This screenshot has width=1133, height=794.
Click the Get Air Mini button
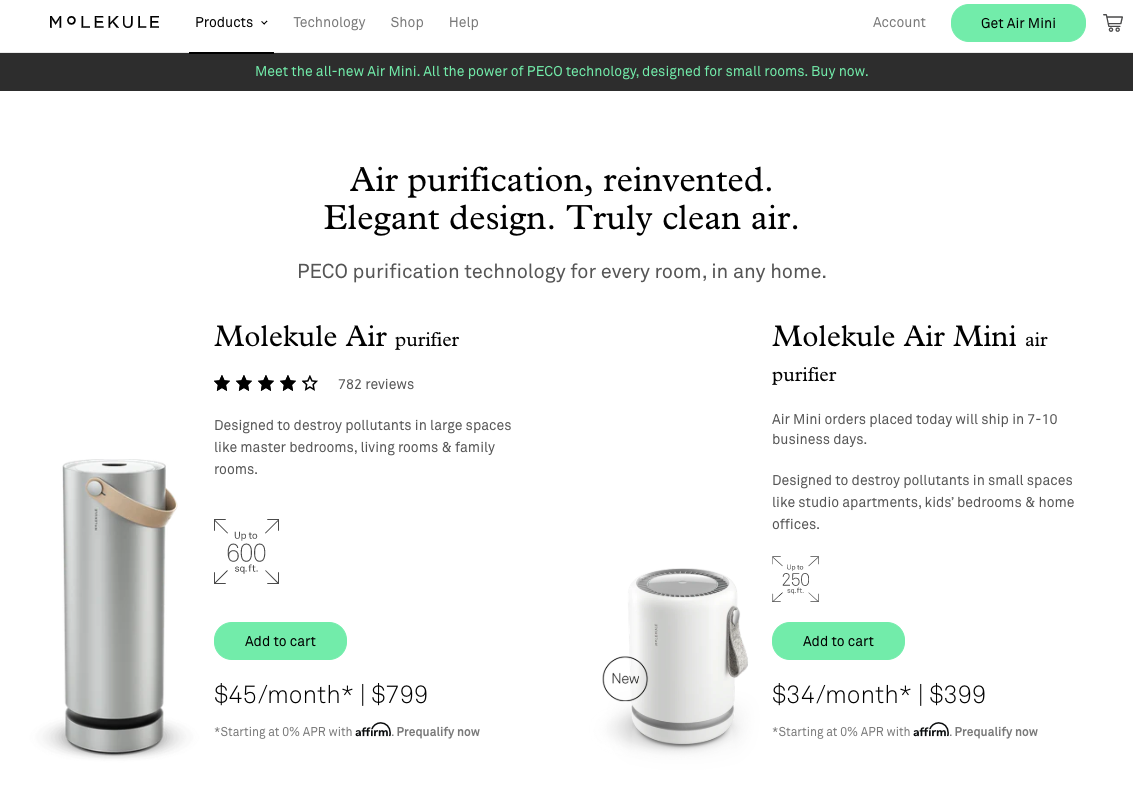1018,22
